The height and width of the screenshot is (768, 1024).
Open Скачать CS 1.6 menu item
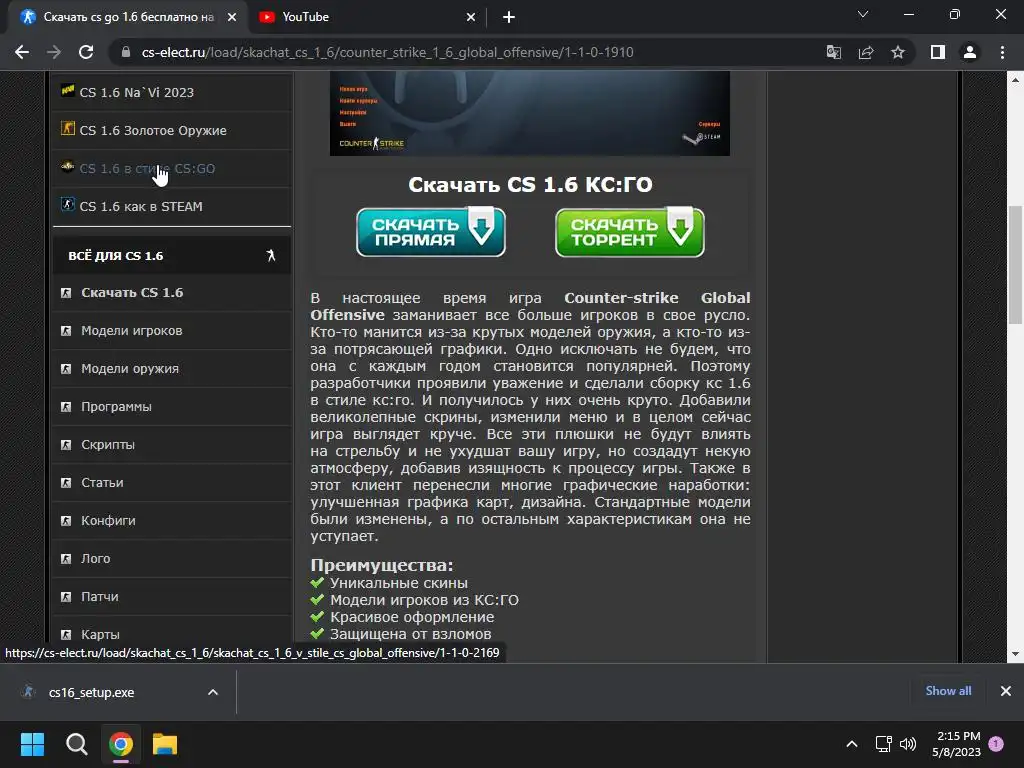pyautogui.click(x=132, y=293)
